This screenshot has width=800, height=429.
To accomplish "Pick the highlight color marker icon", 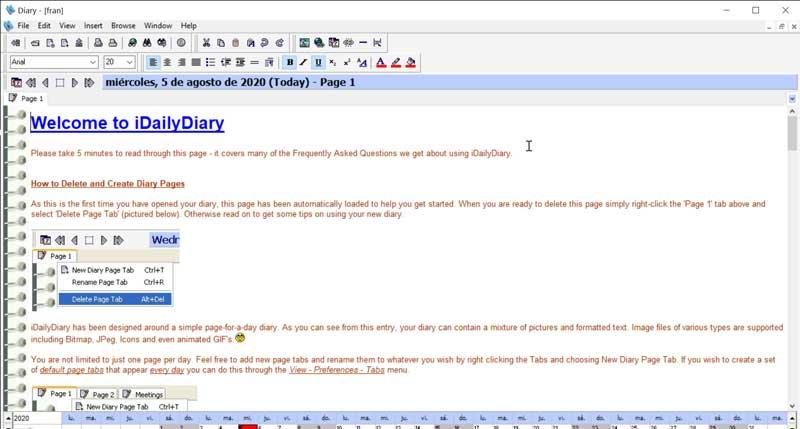I will tap(395, 62).
